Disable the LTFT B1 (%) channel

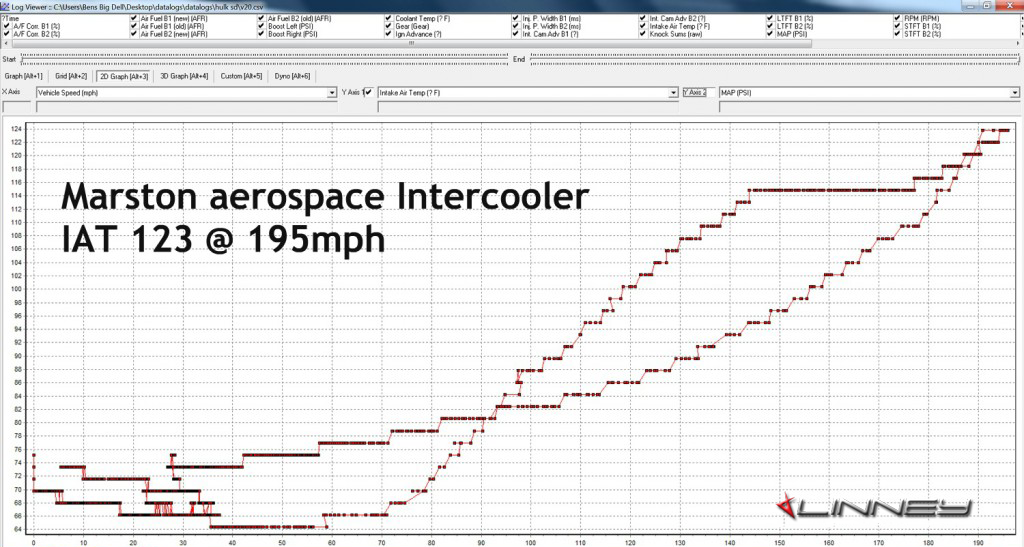pos(770,19)
